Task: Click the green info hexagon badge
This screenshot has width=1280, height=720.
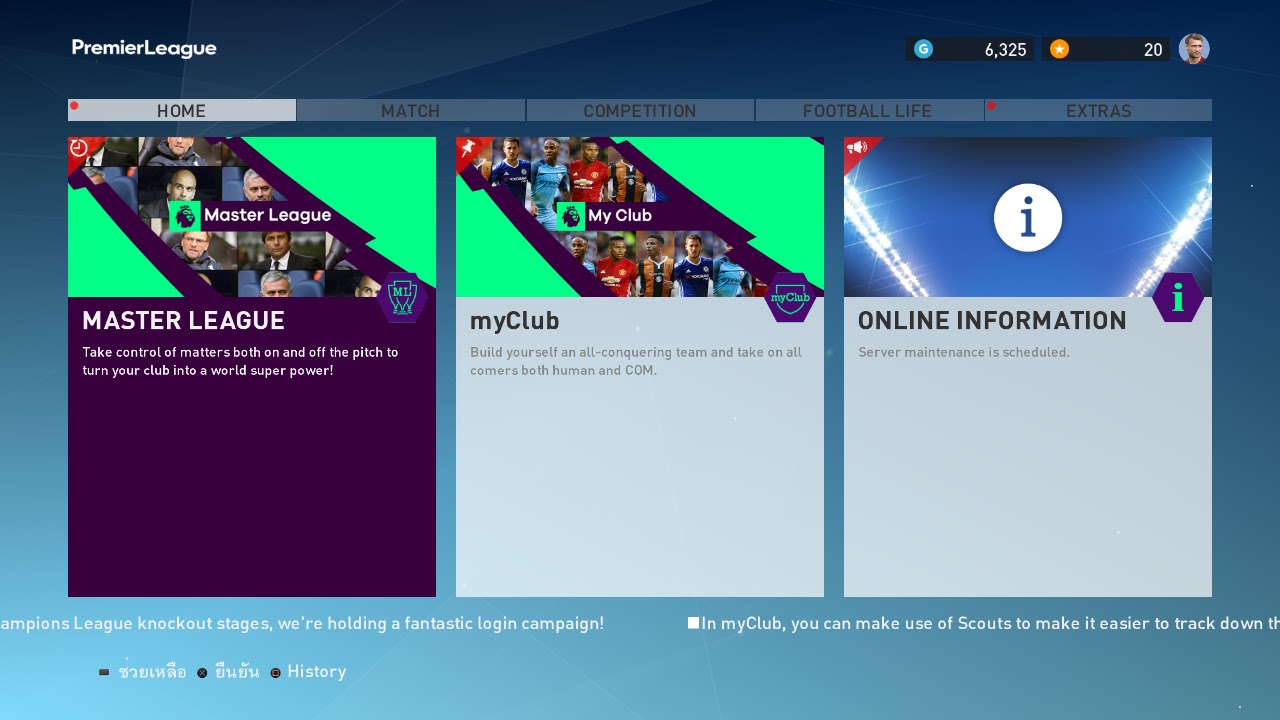Action: click(1178, 297)
